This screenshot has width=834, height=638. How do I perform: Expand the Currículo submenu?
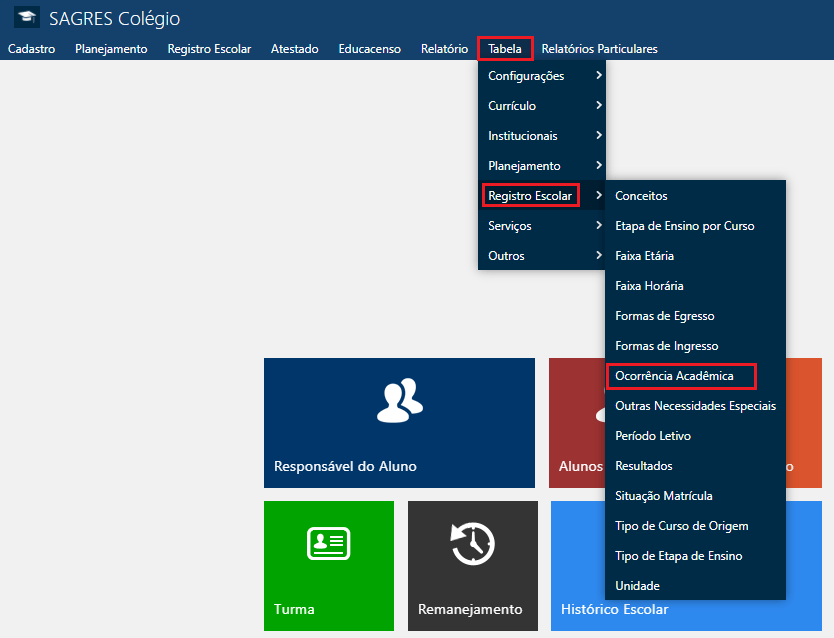[541, 106]
